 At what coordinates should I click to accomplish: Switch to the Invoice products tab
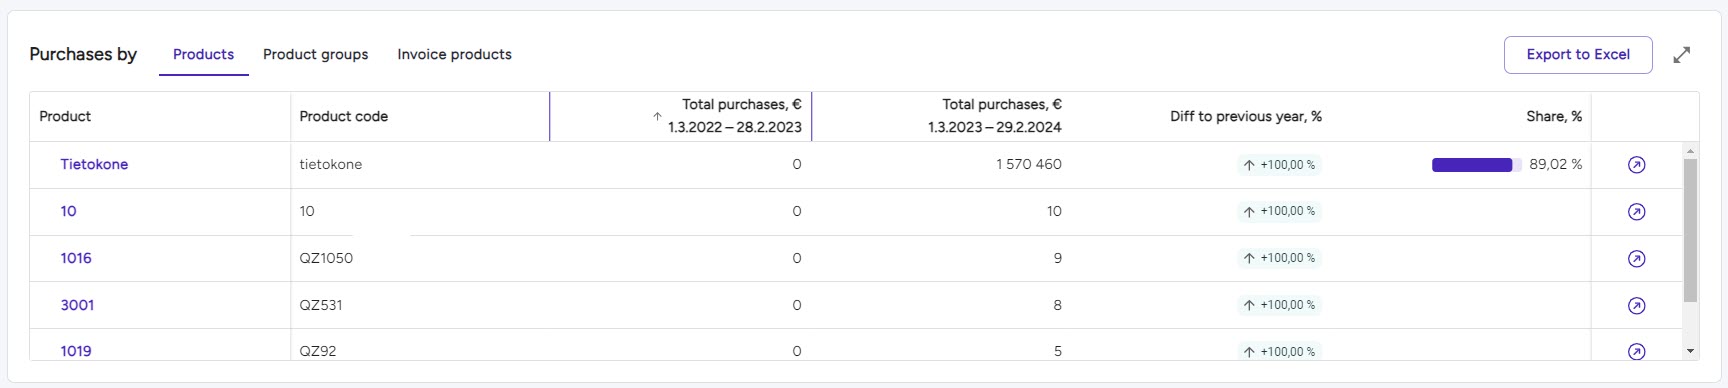(x=454, y=55)
